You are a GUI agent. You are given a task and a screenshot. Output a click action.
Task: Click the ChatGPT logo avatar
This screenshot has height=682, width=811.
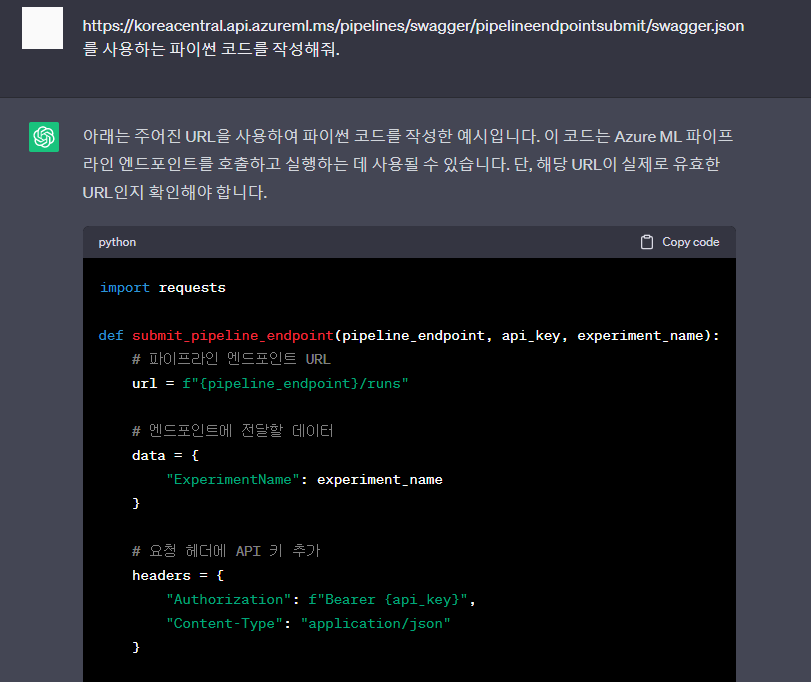44,137
